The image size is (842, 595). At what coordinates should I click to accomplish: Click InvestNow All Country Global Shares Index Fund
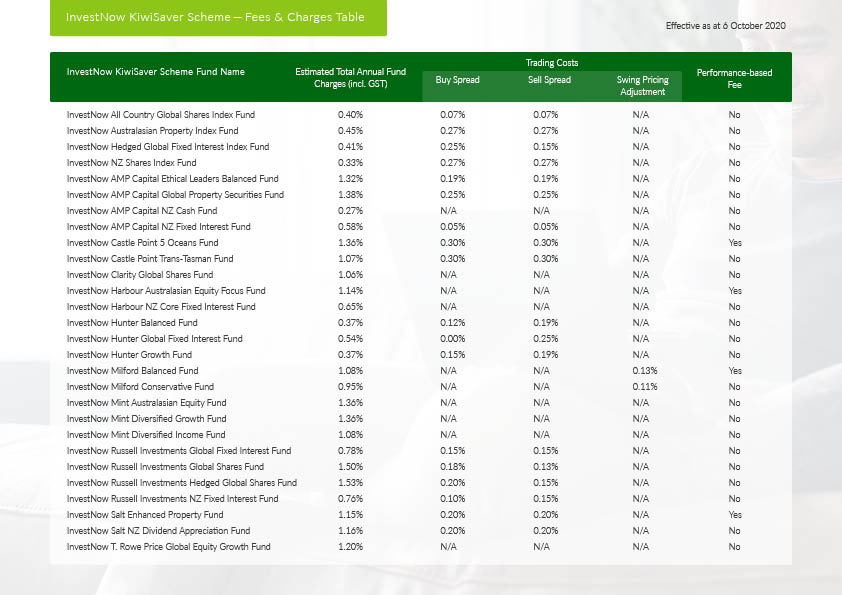(x=160, y=115)
